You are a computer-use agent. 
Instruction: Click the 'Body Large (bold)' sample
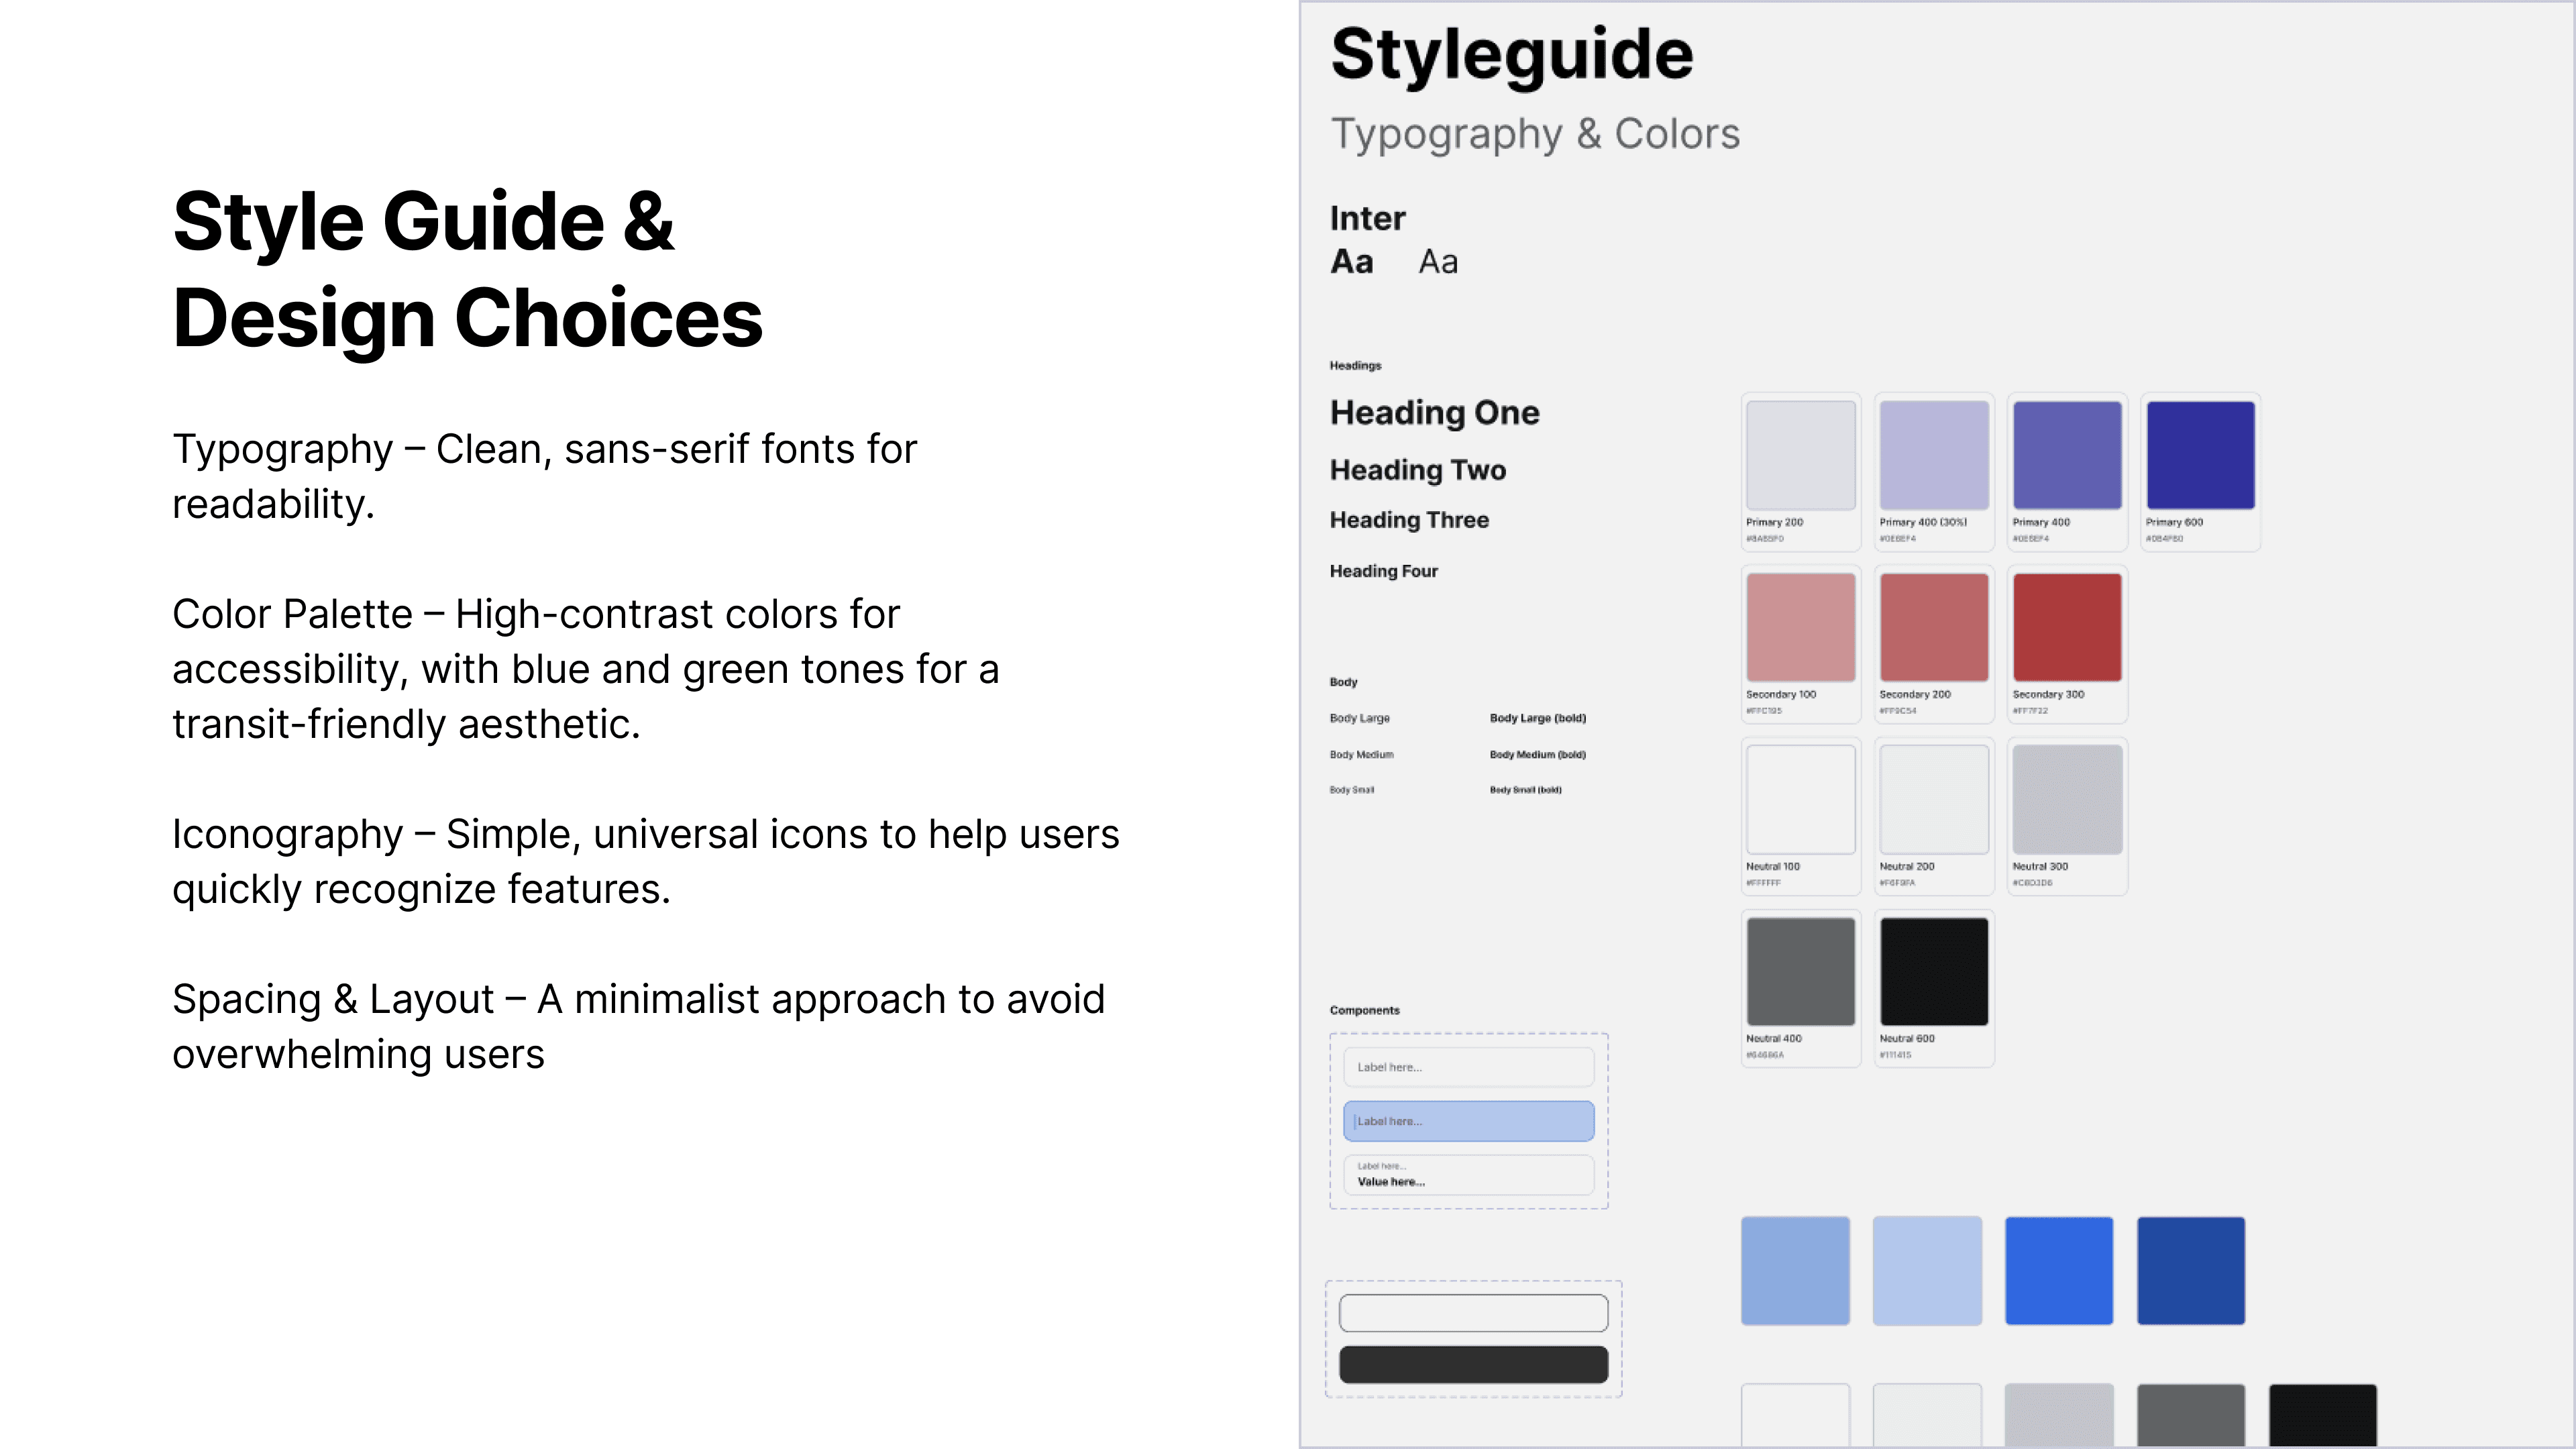pyautogui.click(x=1537, y=718)
